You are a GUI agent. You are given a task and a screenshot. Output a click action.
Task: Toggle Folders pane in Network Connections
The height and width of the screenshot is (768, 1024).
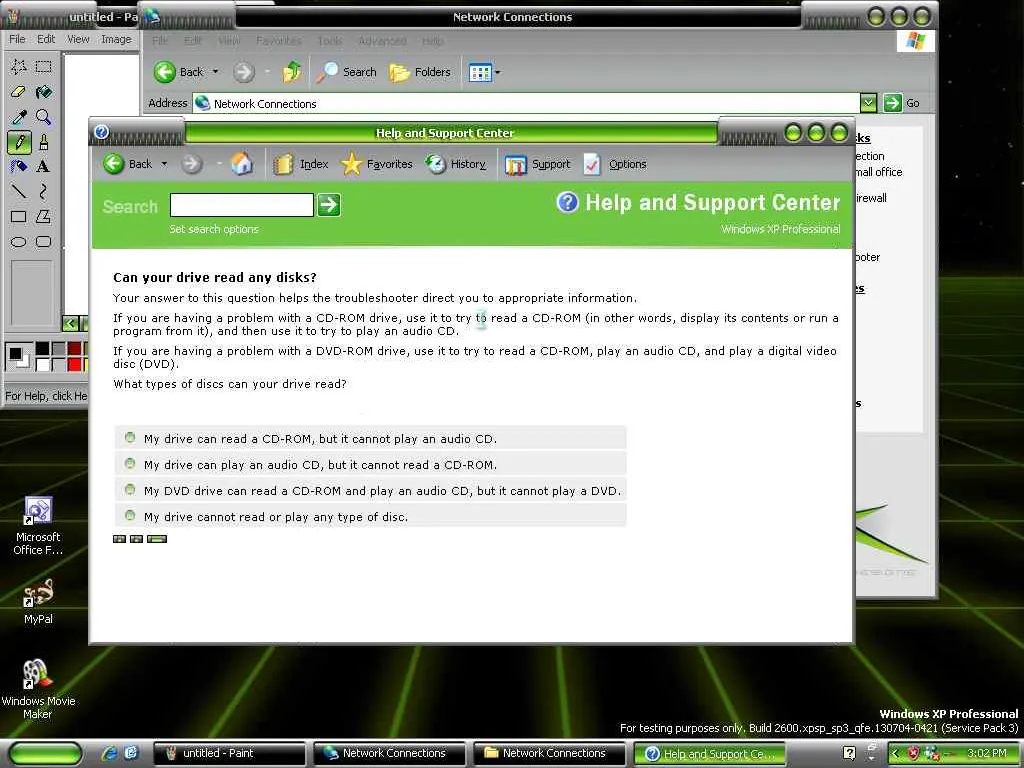[420, 72]
